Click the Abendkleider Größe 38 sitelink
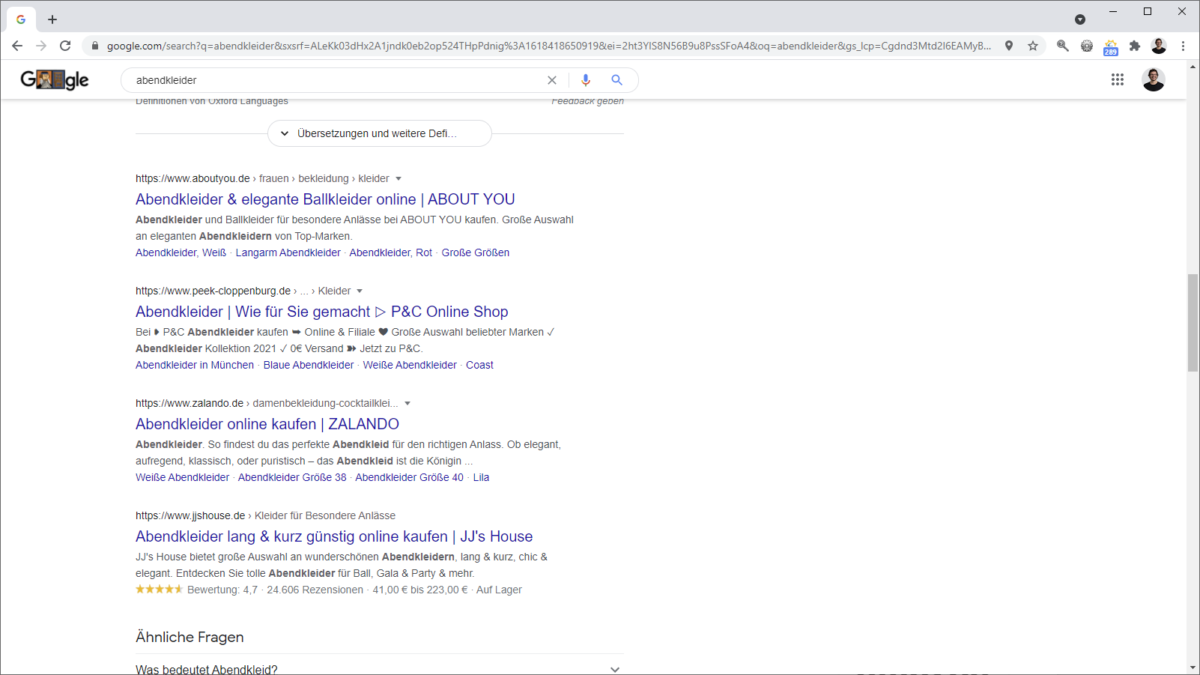This screenshot has width=1200, height=675. [292, 477]
